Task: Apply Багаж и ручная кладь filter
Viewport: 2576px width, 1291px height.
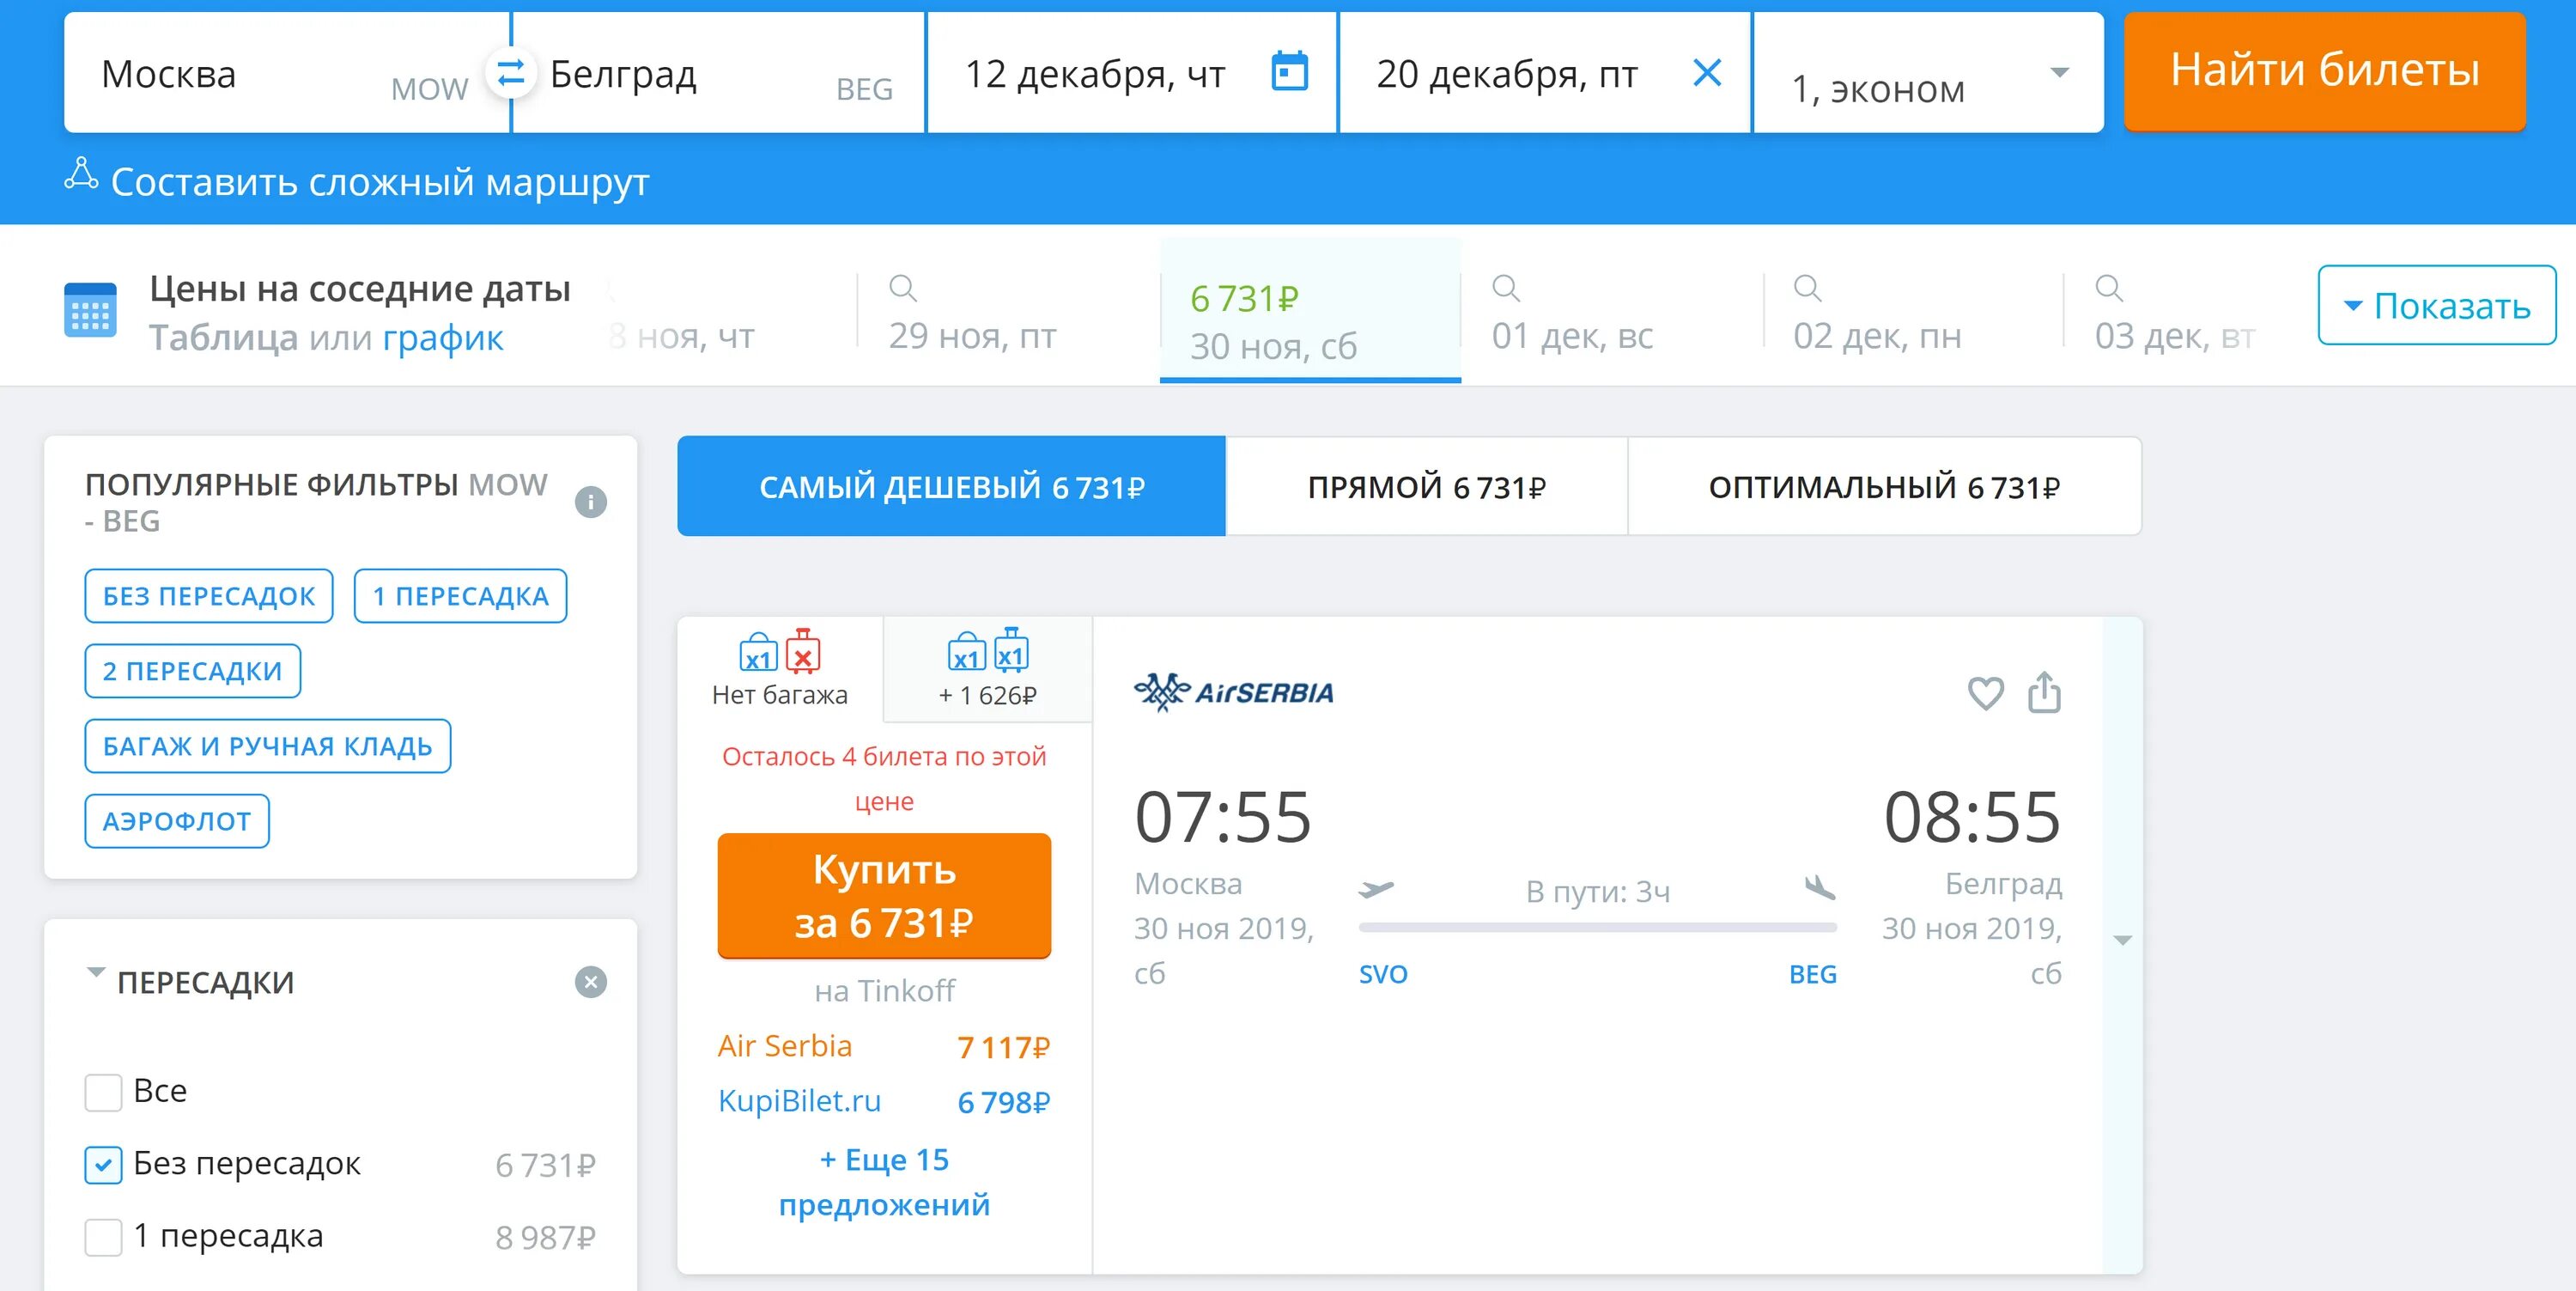Action: tap(267, 746)
